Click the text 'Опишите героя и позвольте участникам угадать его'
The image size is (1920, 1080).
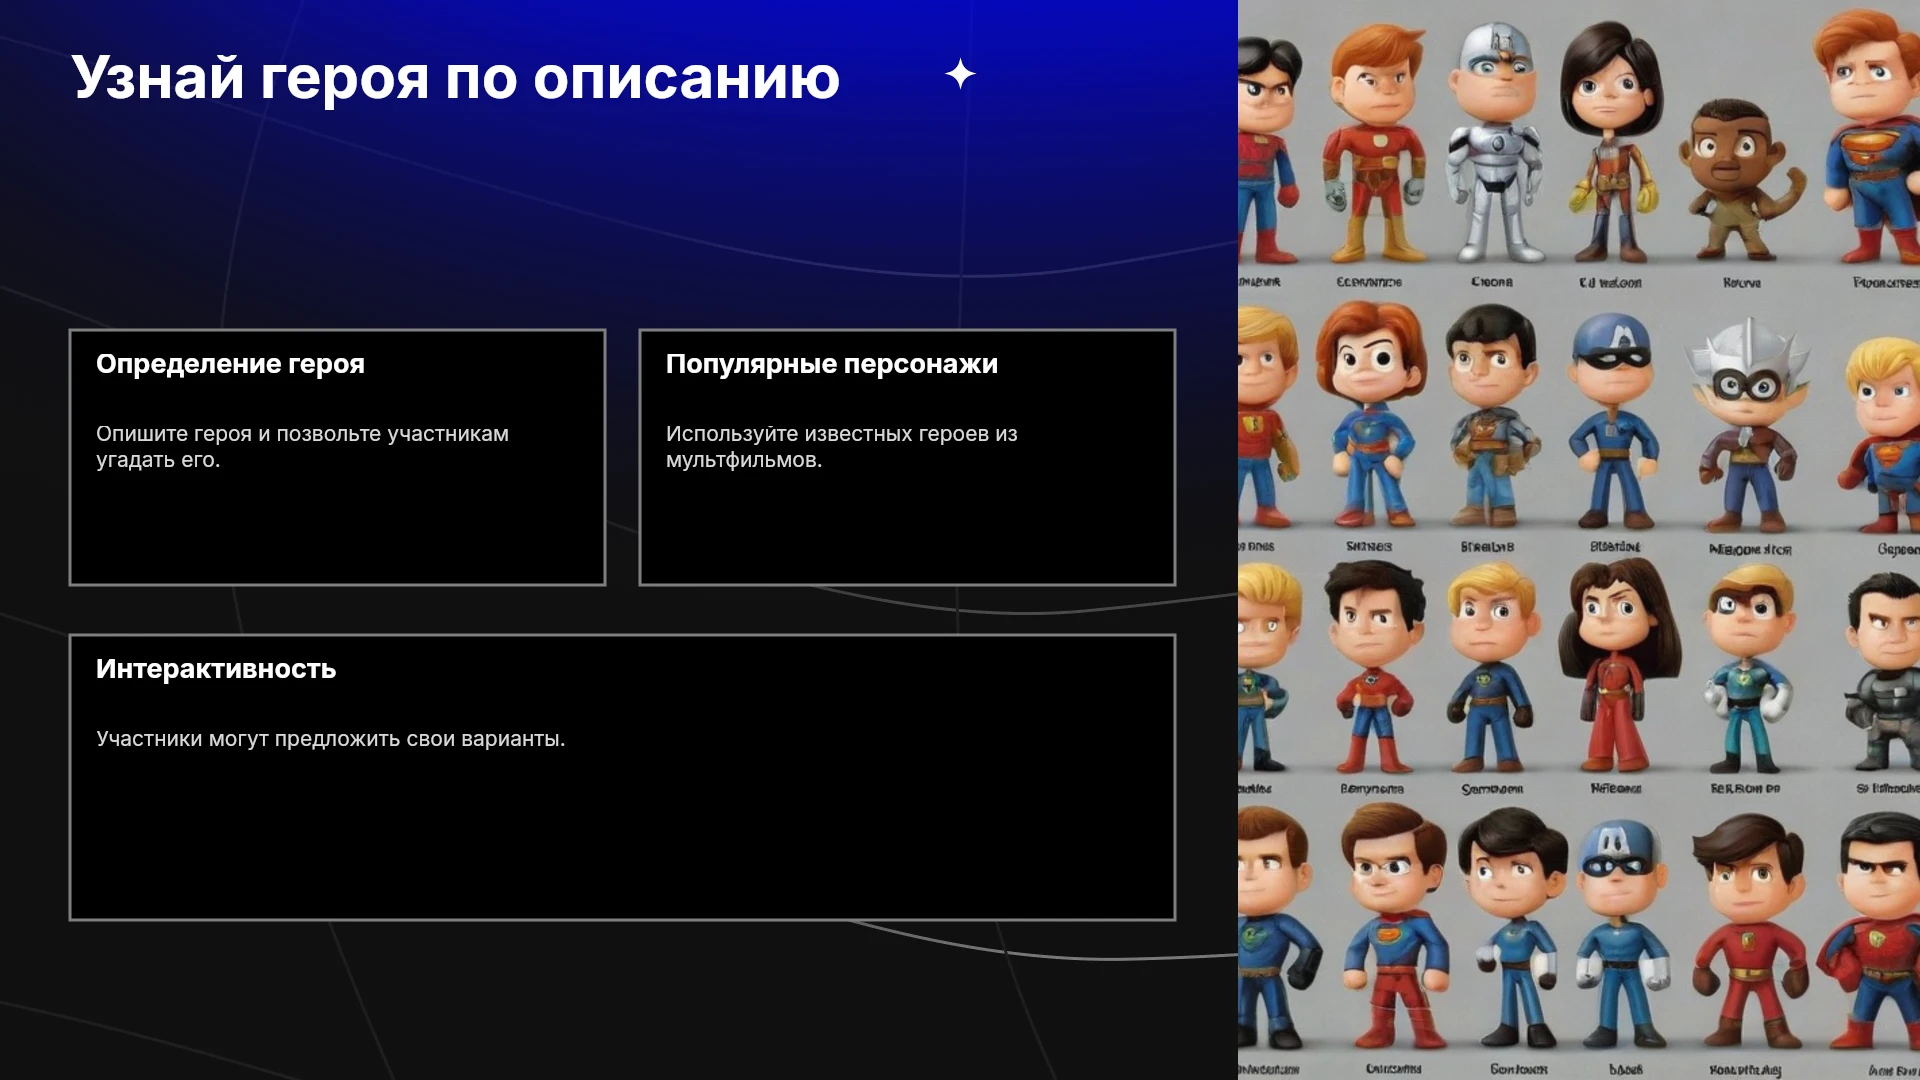point(302,447)
